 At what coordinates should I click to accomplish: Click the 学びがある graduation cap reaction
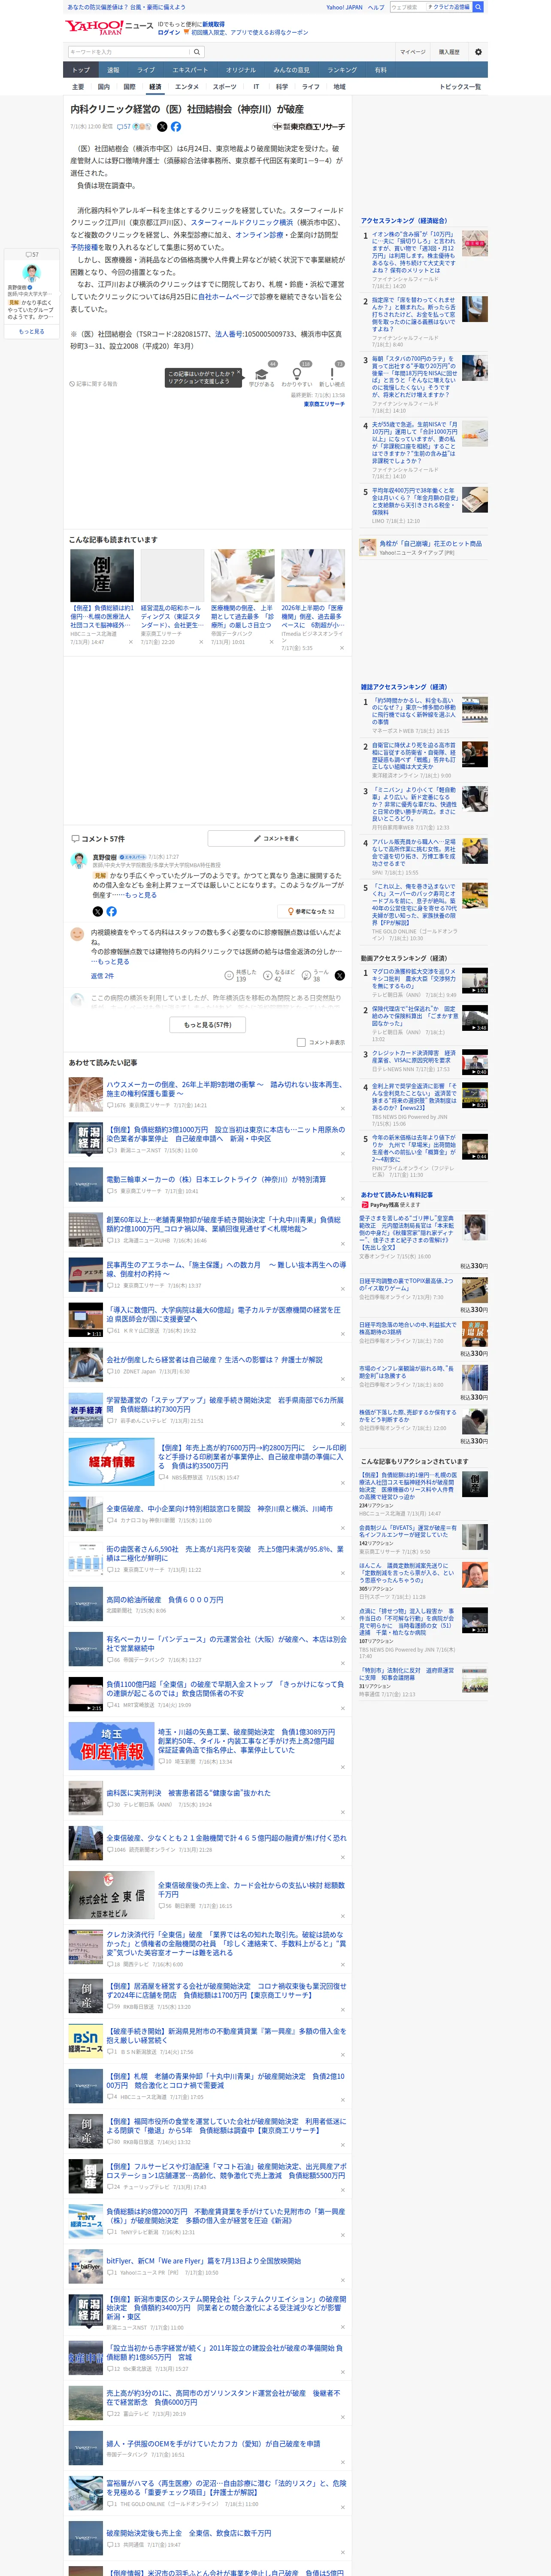[262, 374]
